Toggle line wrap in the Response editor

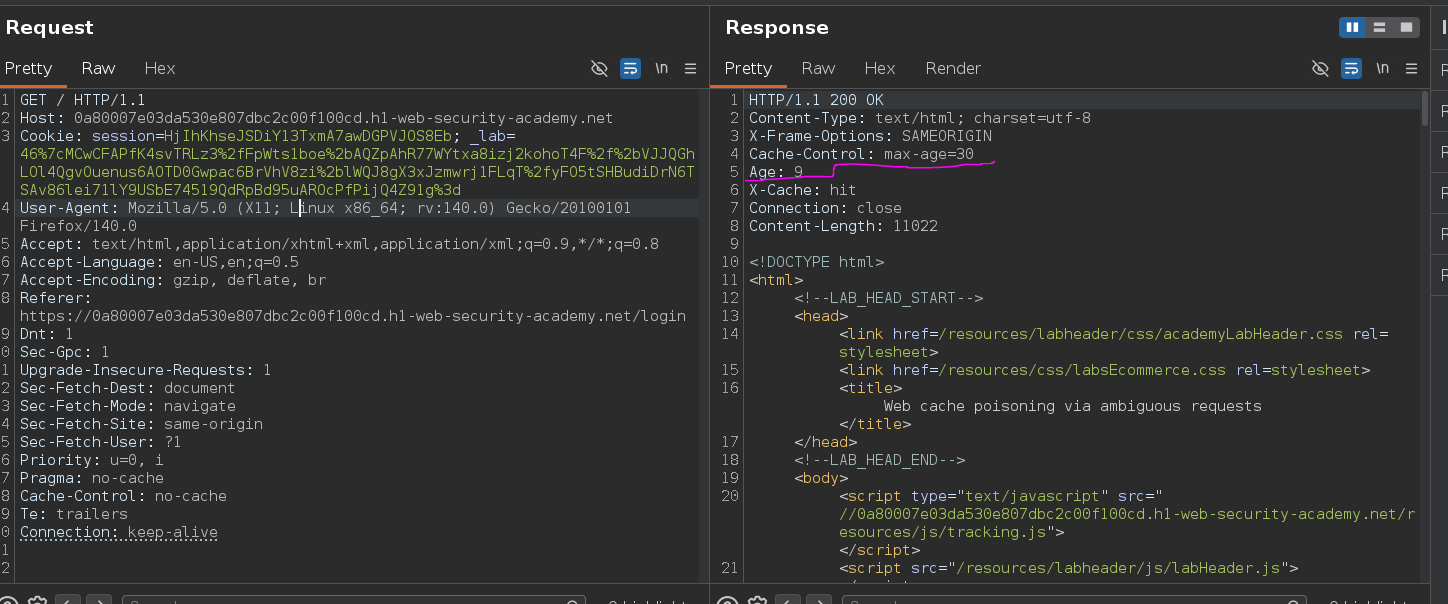[x=1351, y=69]
